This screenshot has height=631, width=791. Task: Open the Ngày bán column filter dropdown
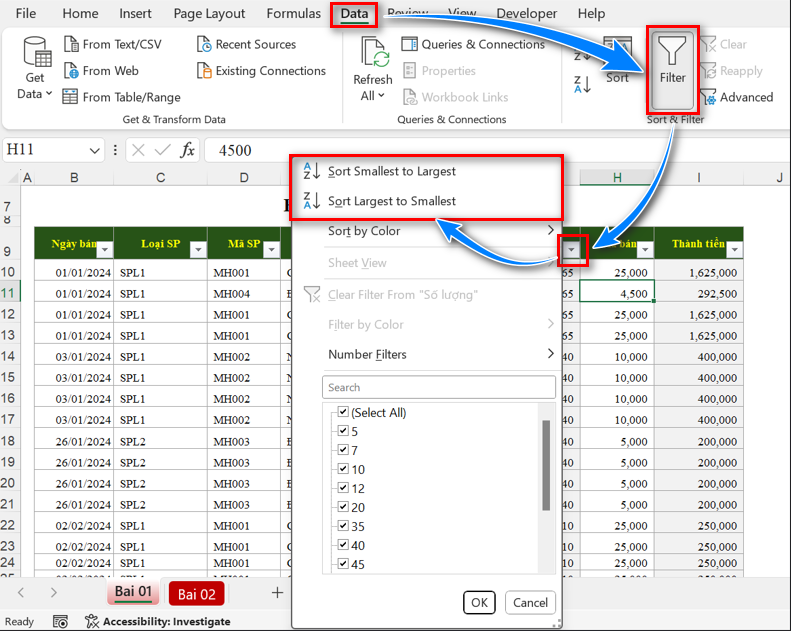tap(105, 249)
